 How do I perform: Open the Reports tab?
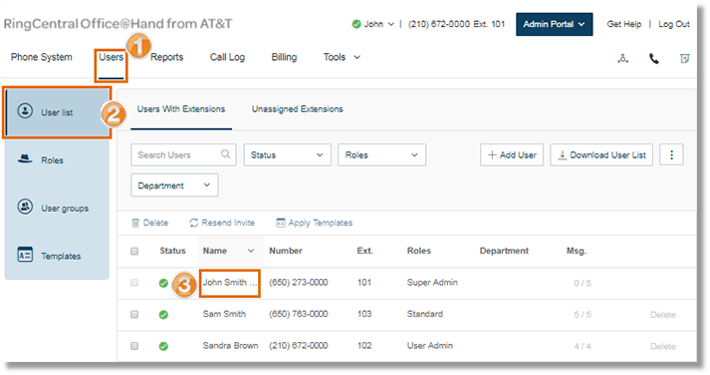(167, 57)
